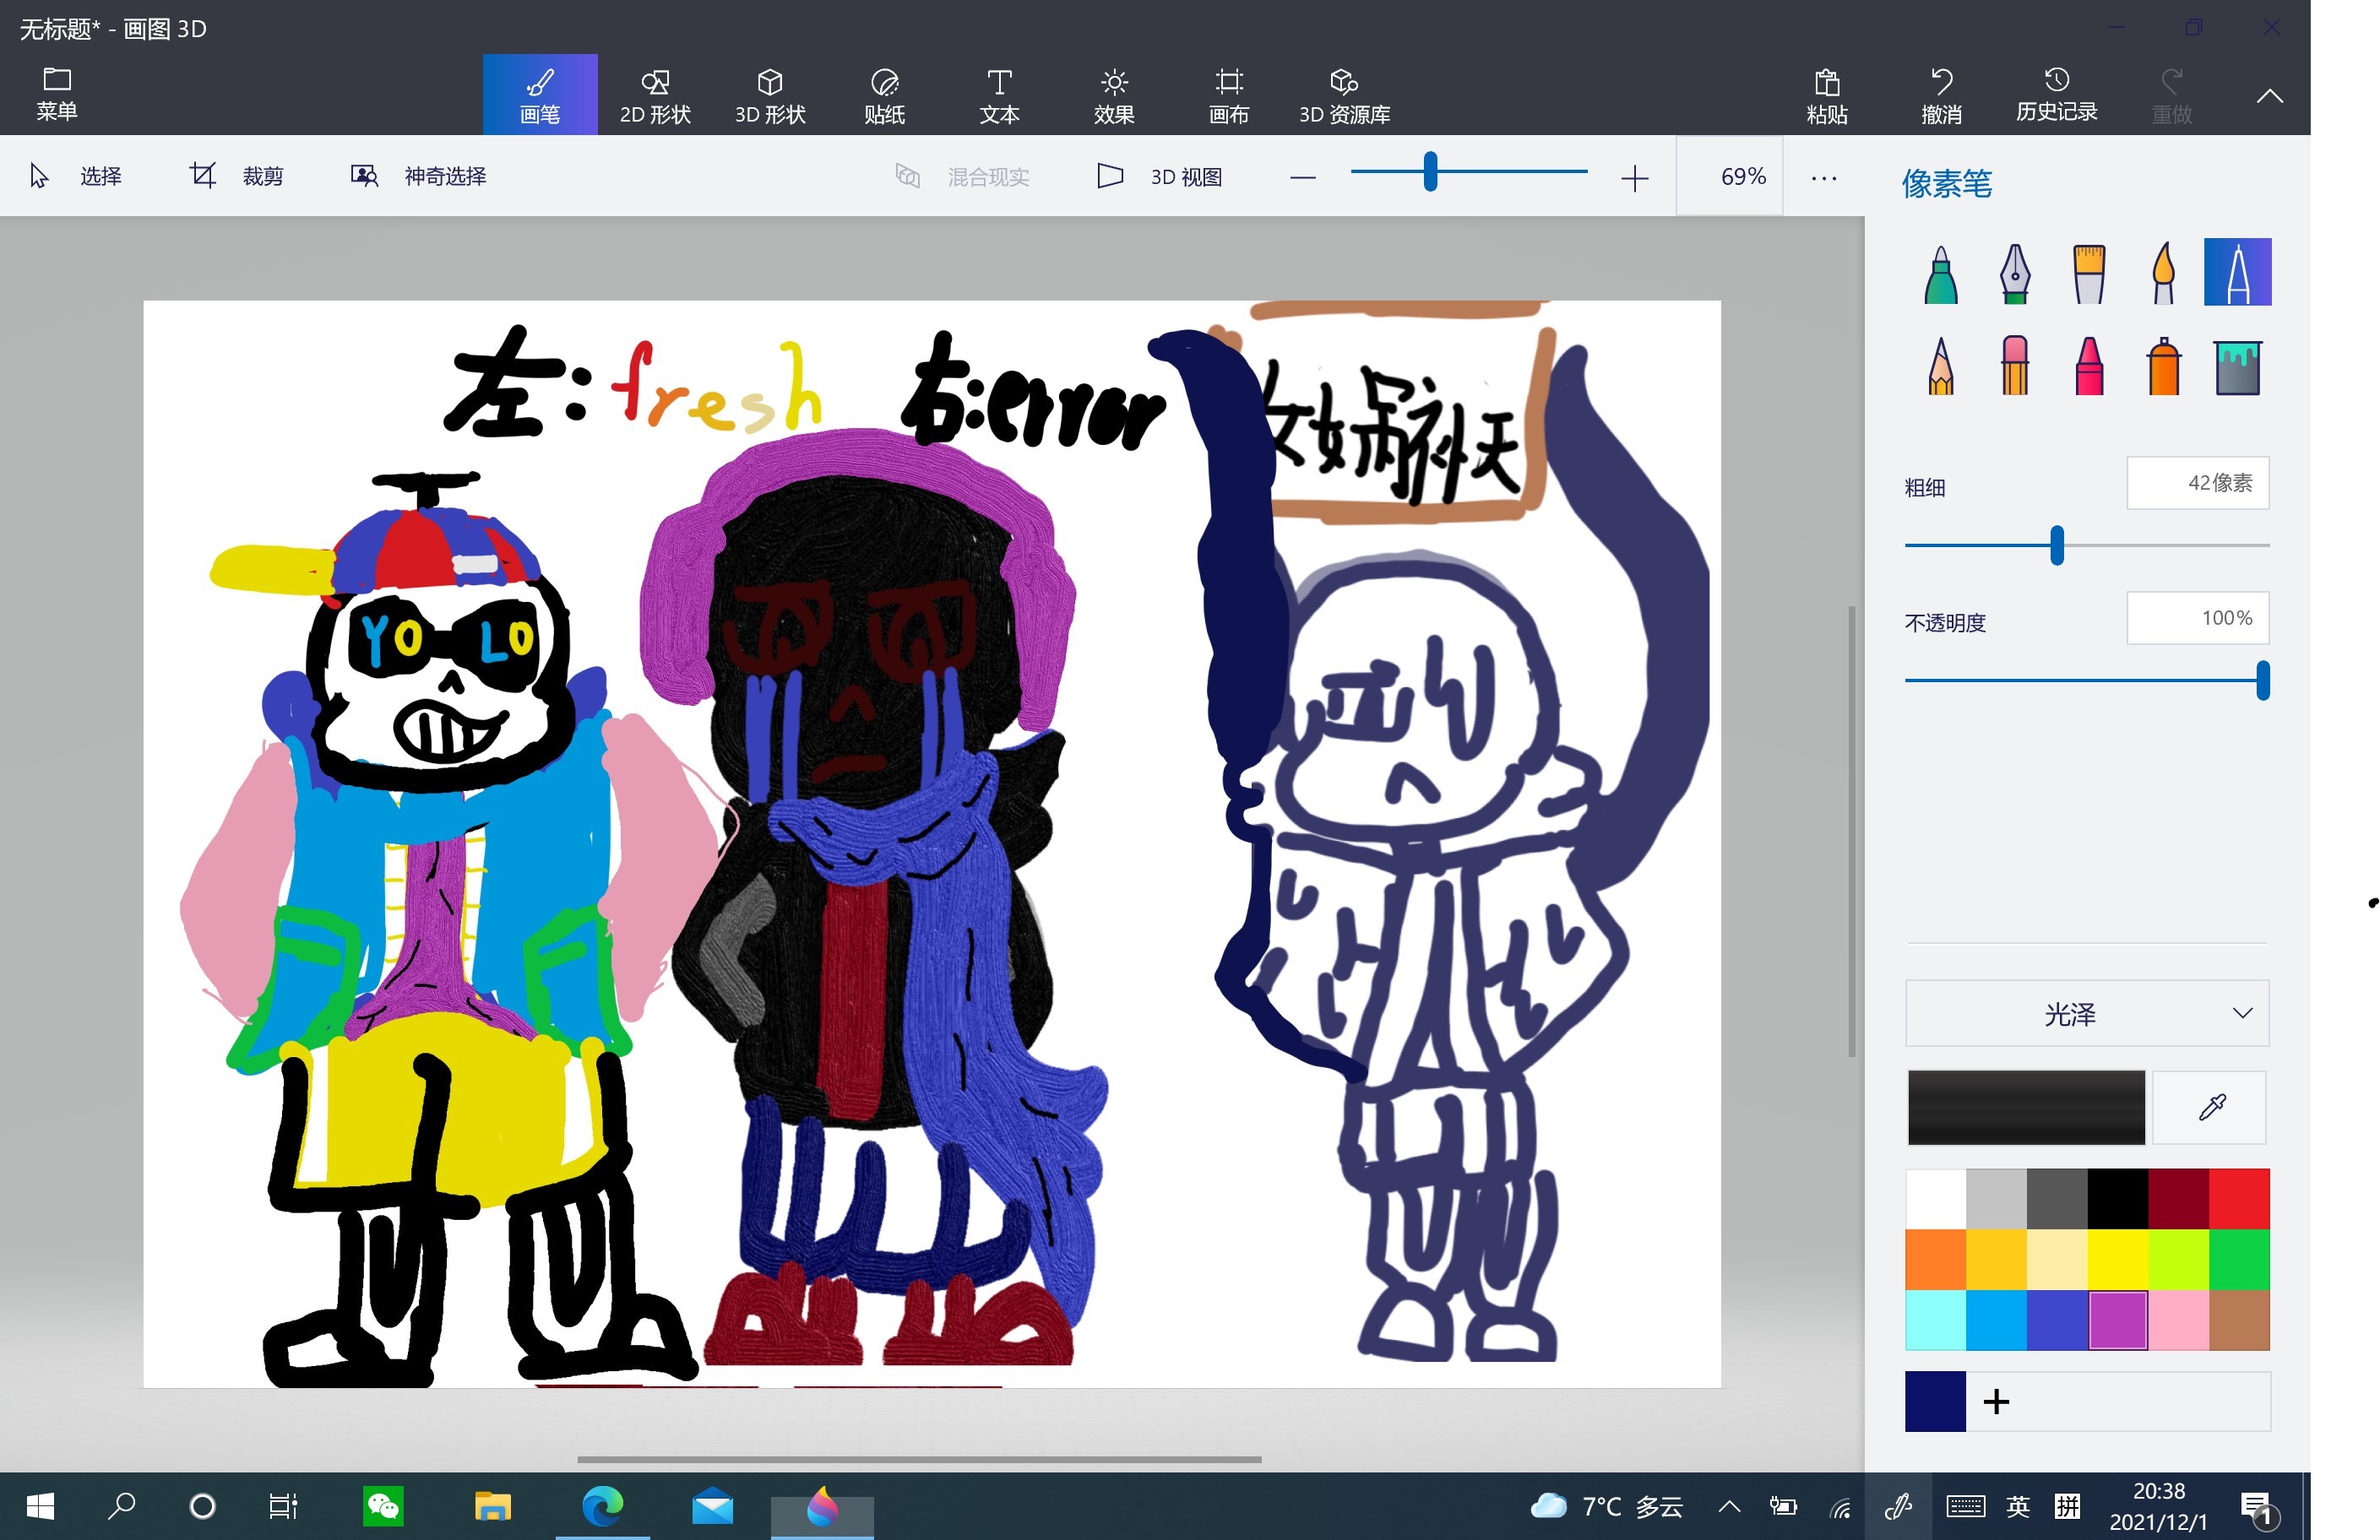Click the 不透明度 opacity value field
Screen dimensions: 2380x1540
pyautogui.click(x=2197, y=618)
